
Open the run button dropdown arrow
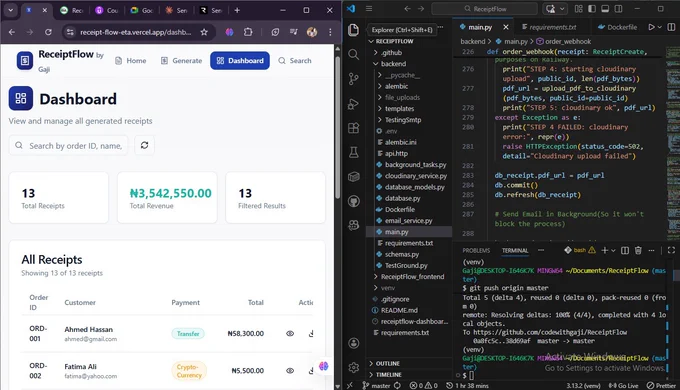pos(660,27)
